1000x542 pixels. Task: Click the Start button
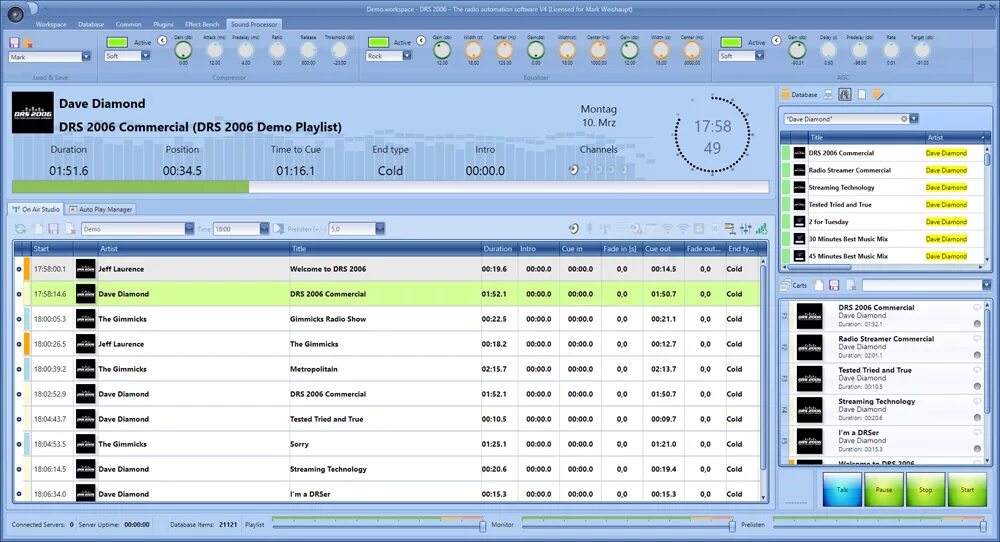(967, 490)
